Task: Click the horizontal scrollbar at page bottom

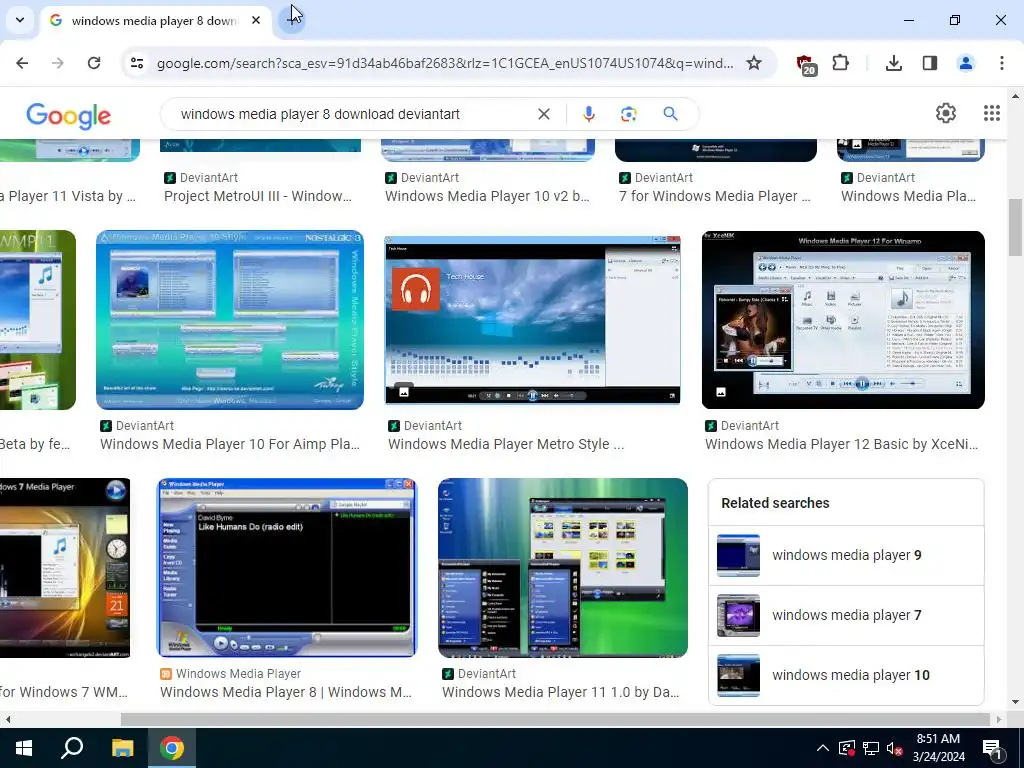Action: pos(555,719)
